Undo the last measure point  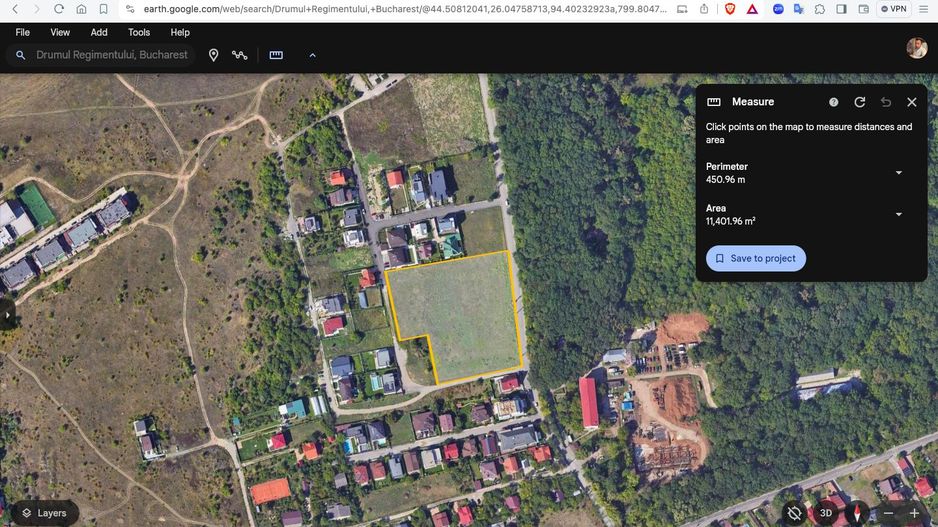point(886,102)
